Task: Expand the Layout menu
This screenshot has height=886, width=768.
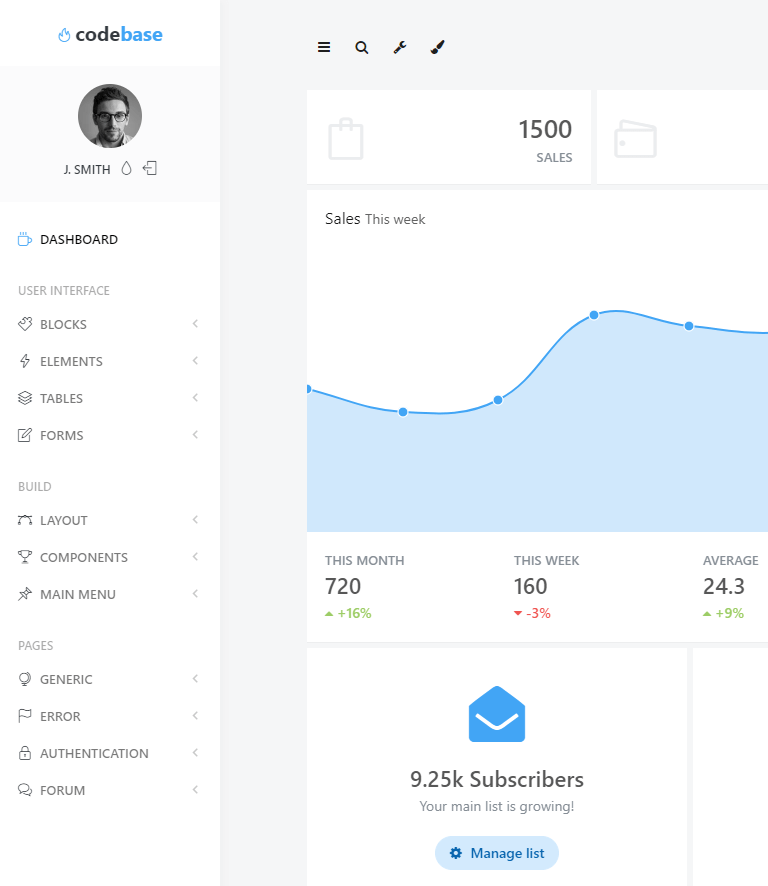Action: [63, 521]
